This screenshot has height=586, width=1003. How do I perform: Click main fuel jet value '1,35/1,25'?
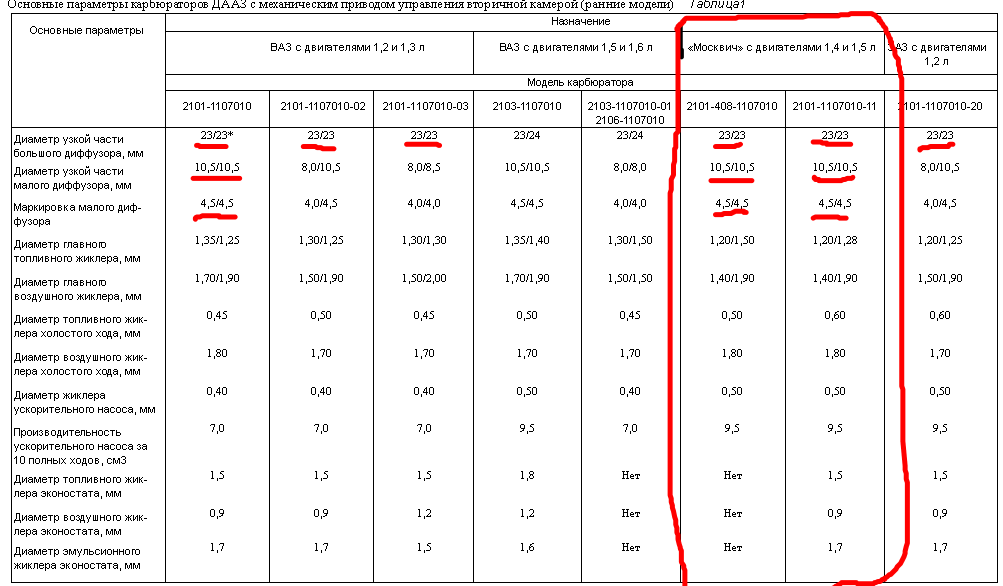point(217,240)
